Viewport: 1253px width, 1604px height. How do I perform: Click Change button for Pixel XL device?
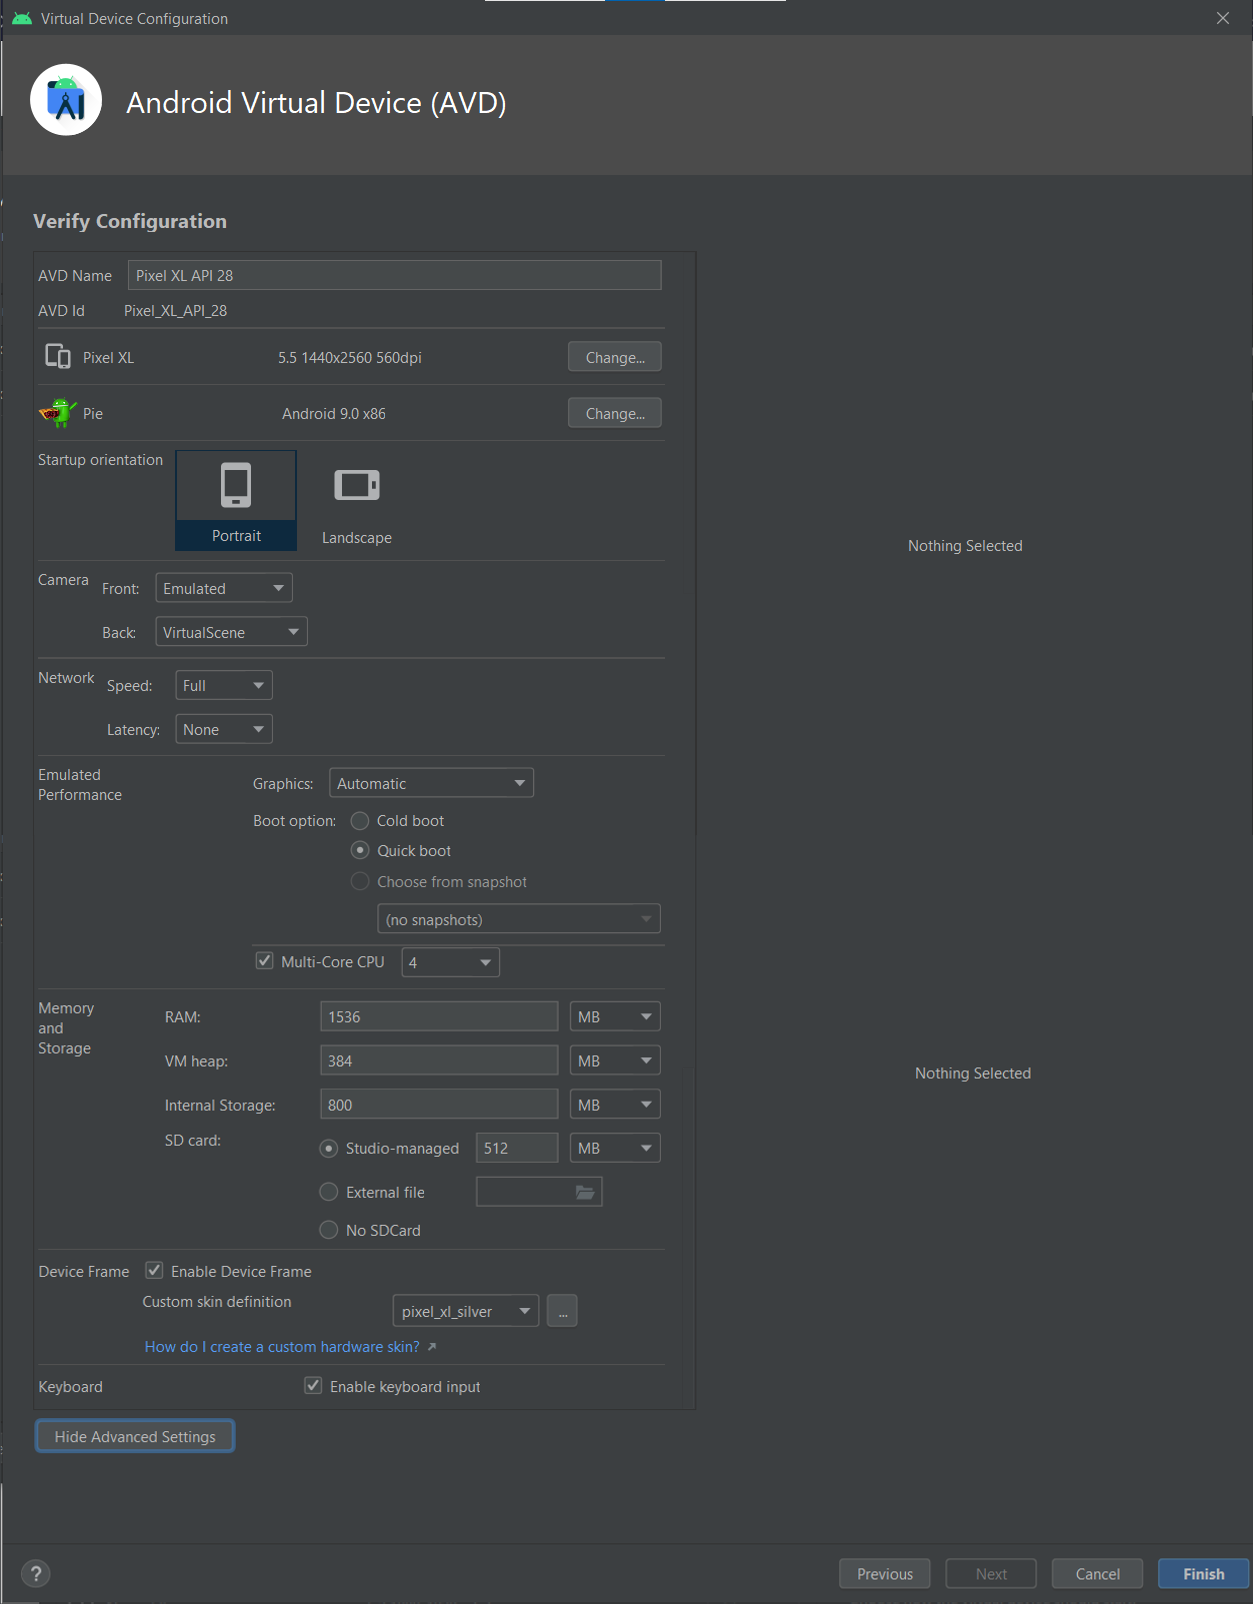(x=615, y=357)
